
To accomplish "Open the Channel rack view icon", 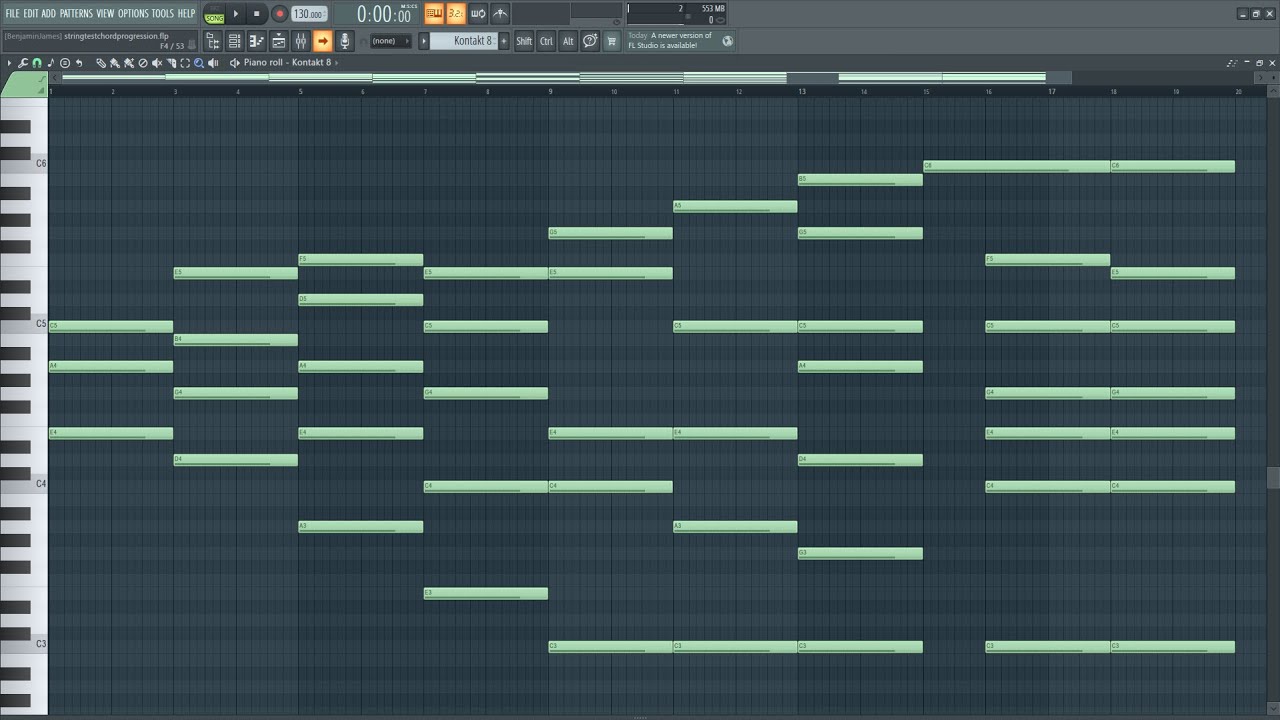I will [234, 41].
